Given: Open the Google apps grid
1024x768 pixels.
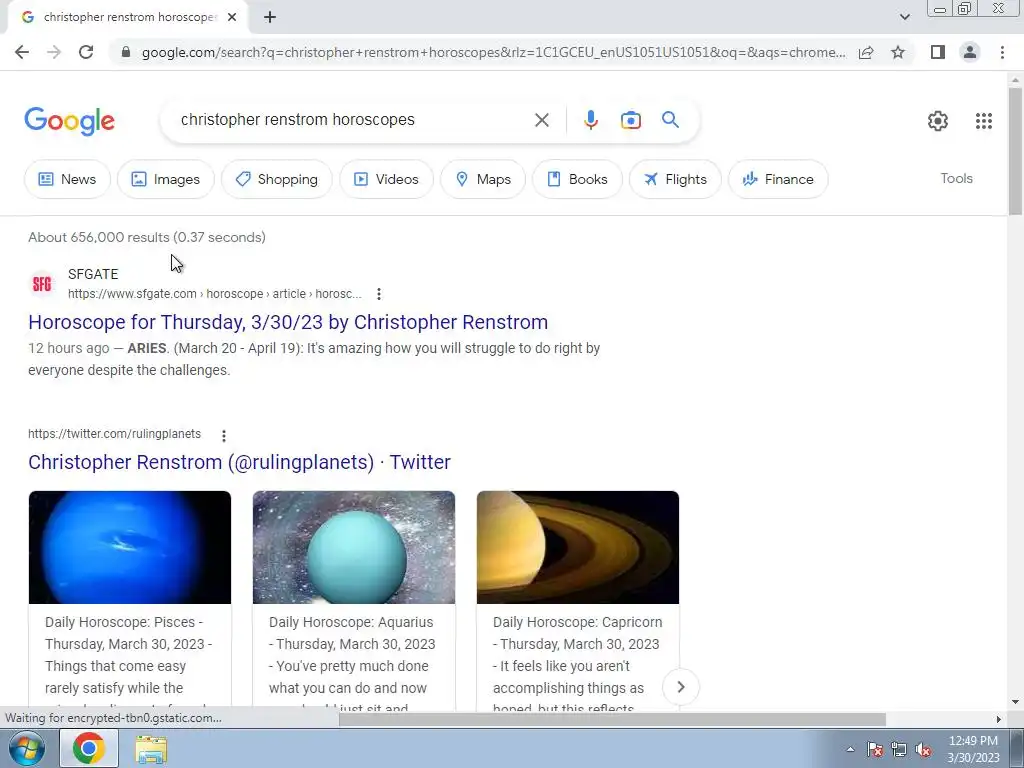Looking at the screenshot, I should (984, 121).
